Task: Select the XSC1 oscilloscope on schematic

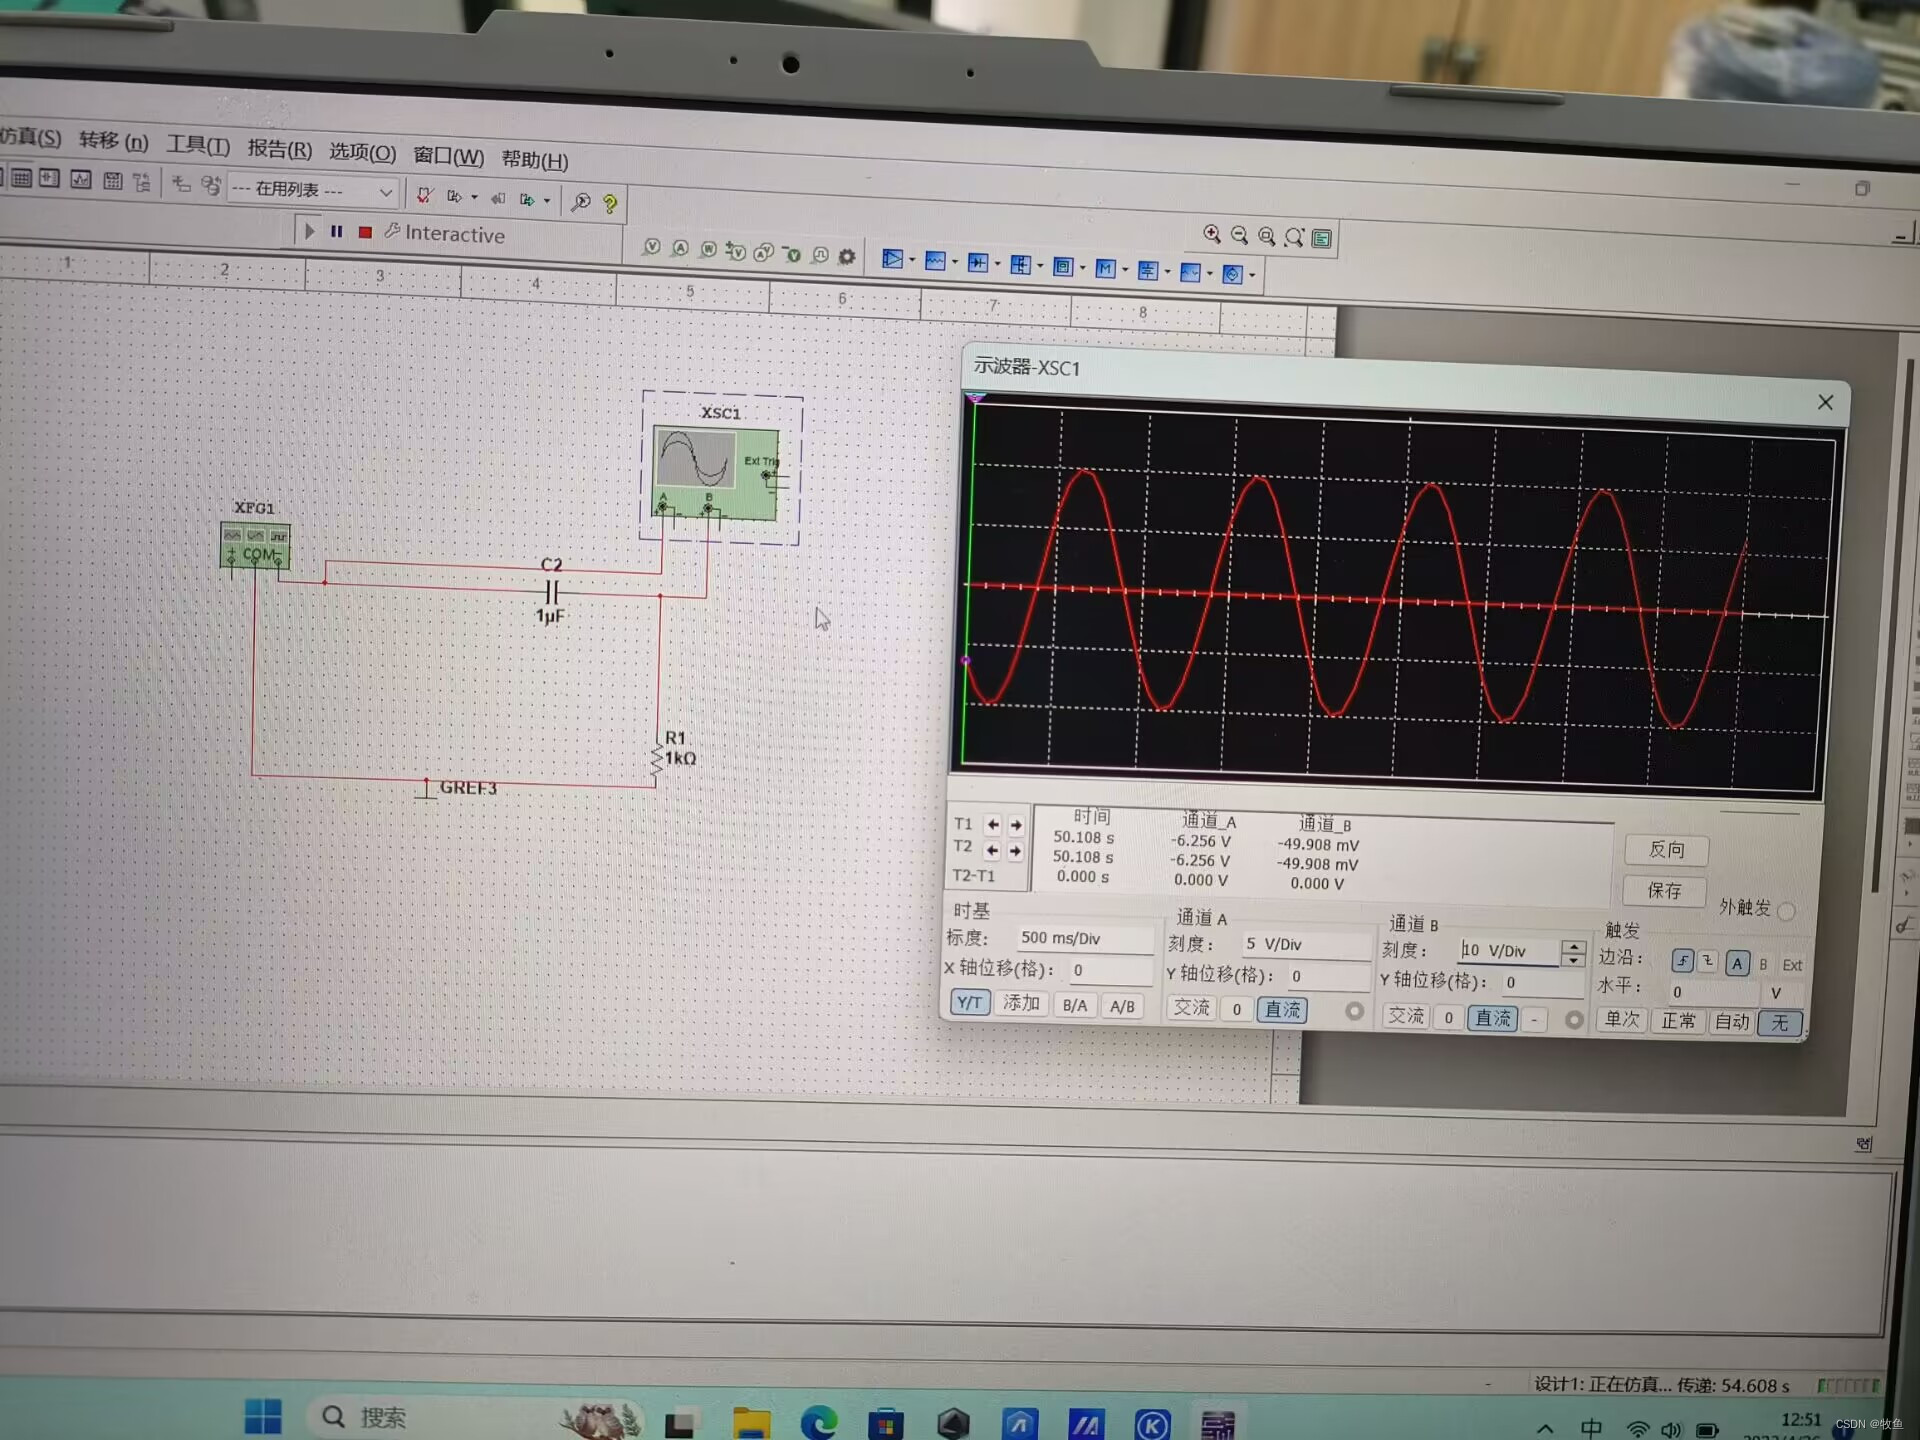Action: [x=716, y=472]
